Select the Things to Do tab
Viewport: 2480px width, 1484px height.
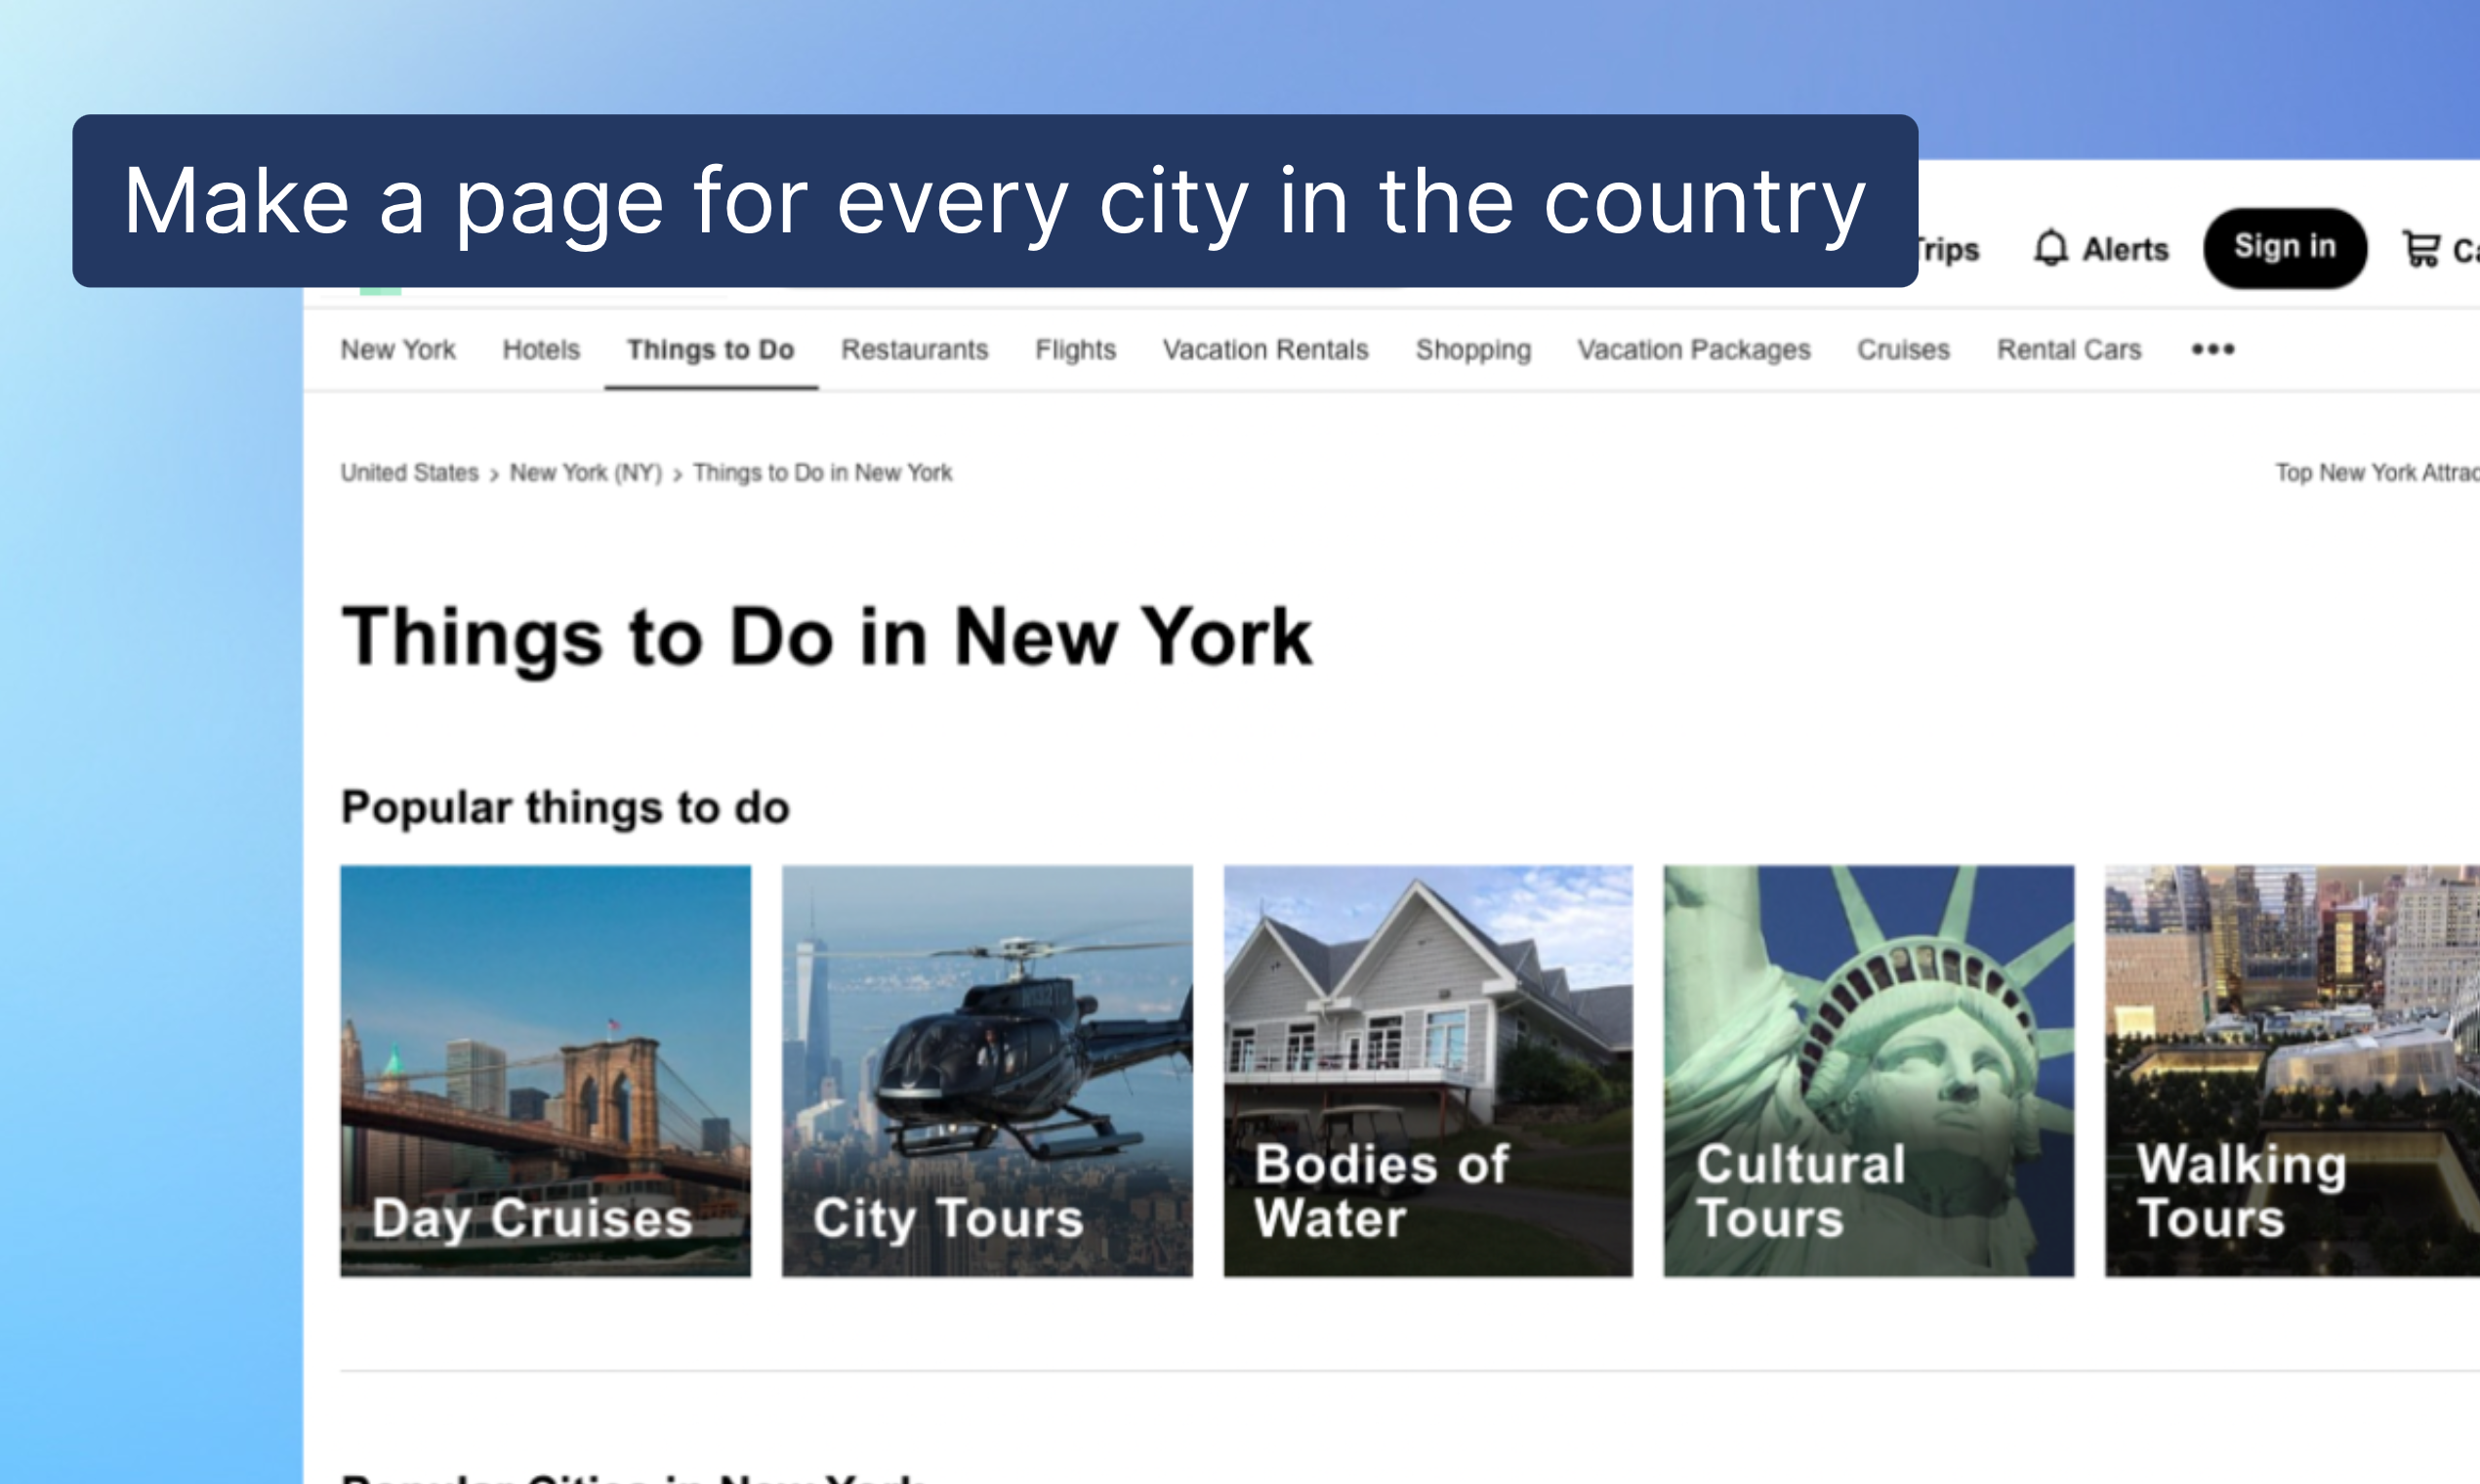pos(711,349)
